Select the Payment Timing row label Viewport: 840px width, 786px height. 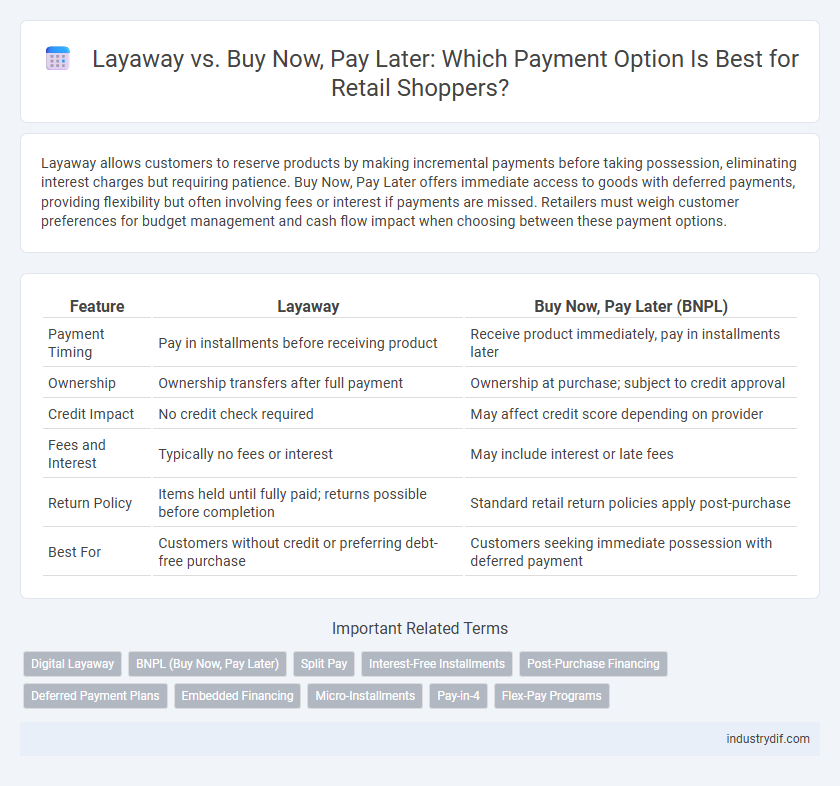click(76, 343)
